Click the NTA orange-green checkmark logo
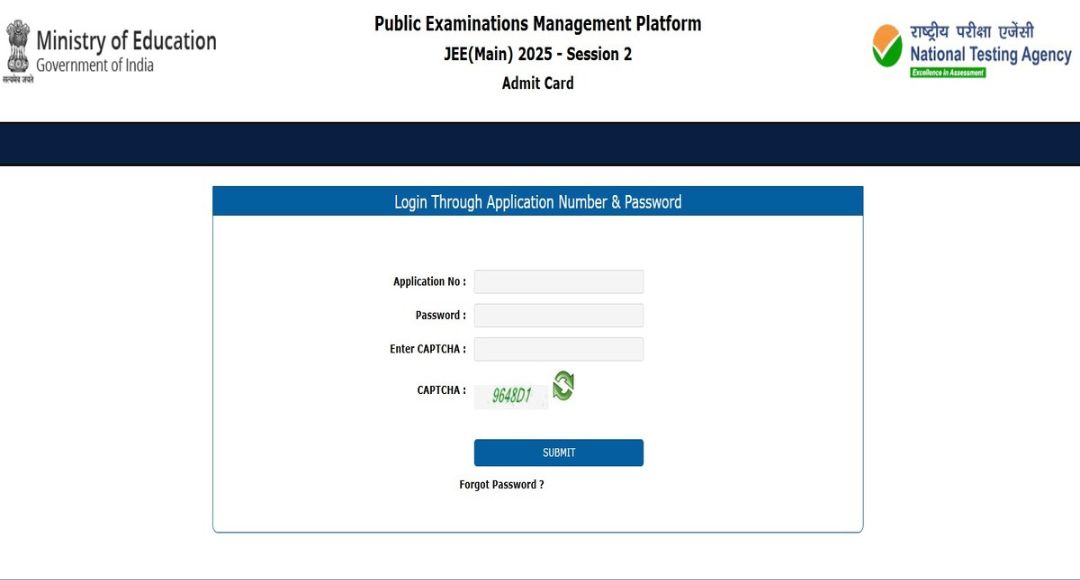 click(x=887, y=46)
